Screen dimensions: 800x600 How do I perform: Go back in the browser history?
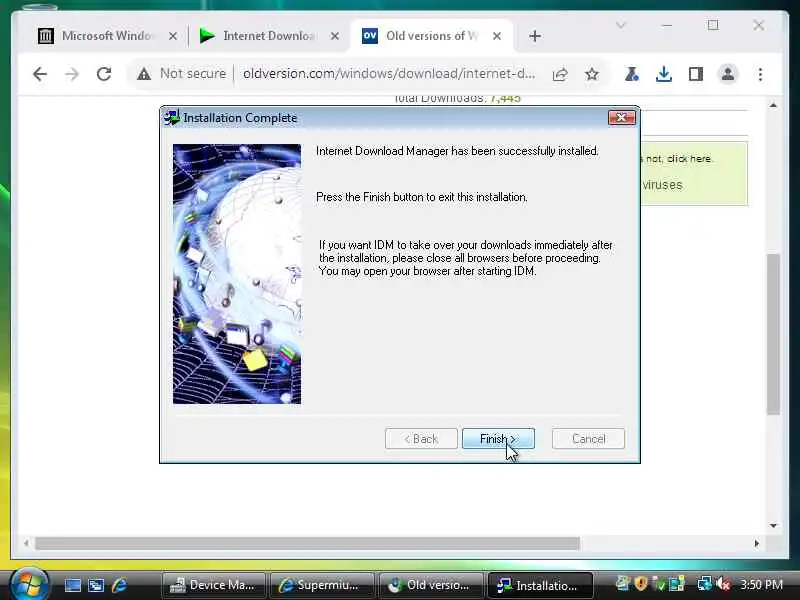[40, 74]
